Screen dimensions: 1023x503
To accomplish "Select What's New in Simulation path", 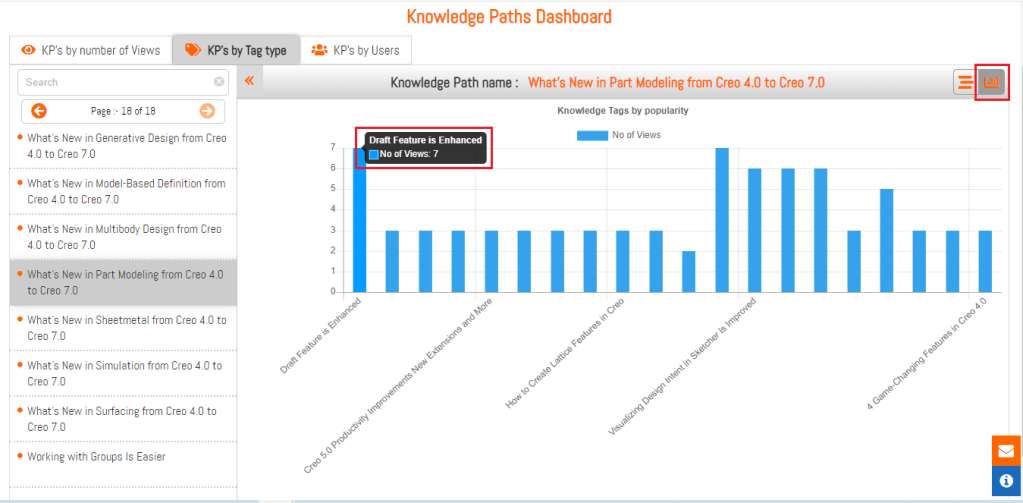I will (125, 373).
